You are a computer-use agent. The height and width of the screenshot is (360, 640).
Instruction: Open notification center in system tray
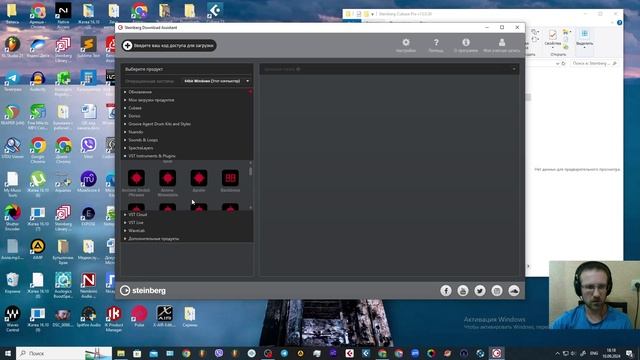click(x=629, y=353)
